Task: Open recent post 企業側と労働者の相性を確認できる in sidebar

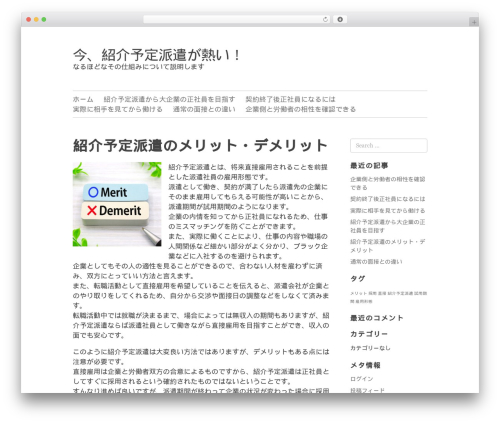Action: (388, 183)
